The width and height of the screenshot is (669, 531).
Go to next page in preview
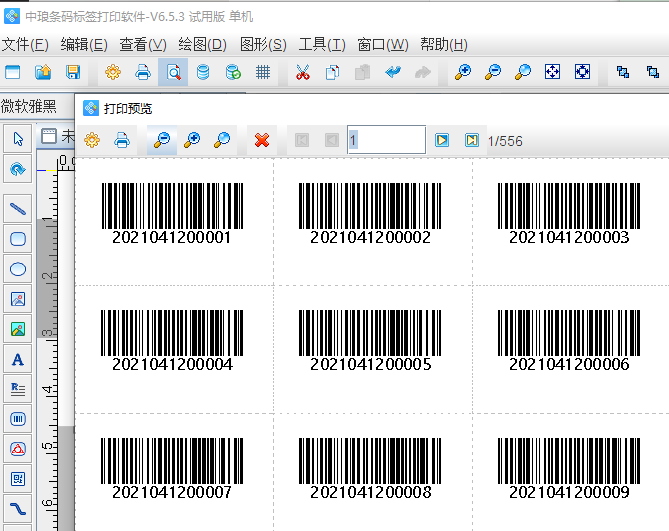442,140
